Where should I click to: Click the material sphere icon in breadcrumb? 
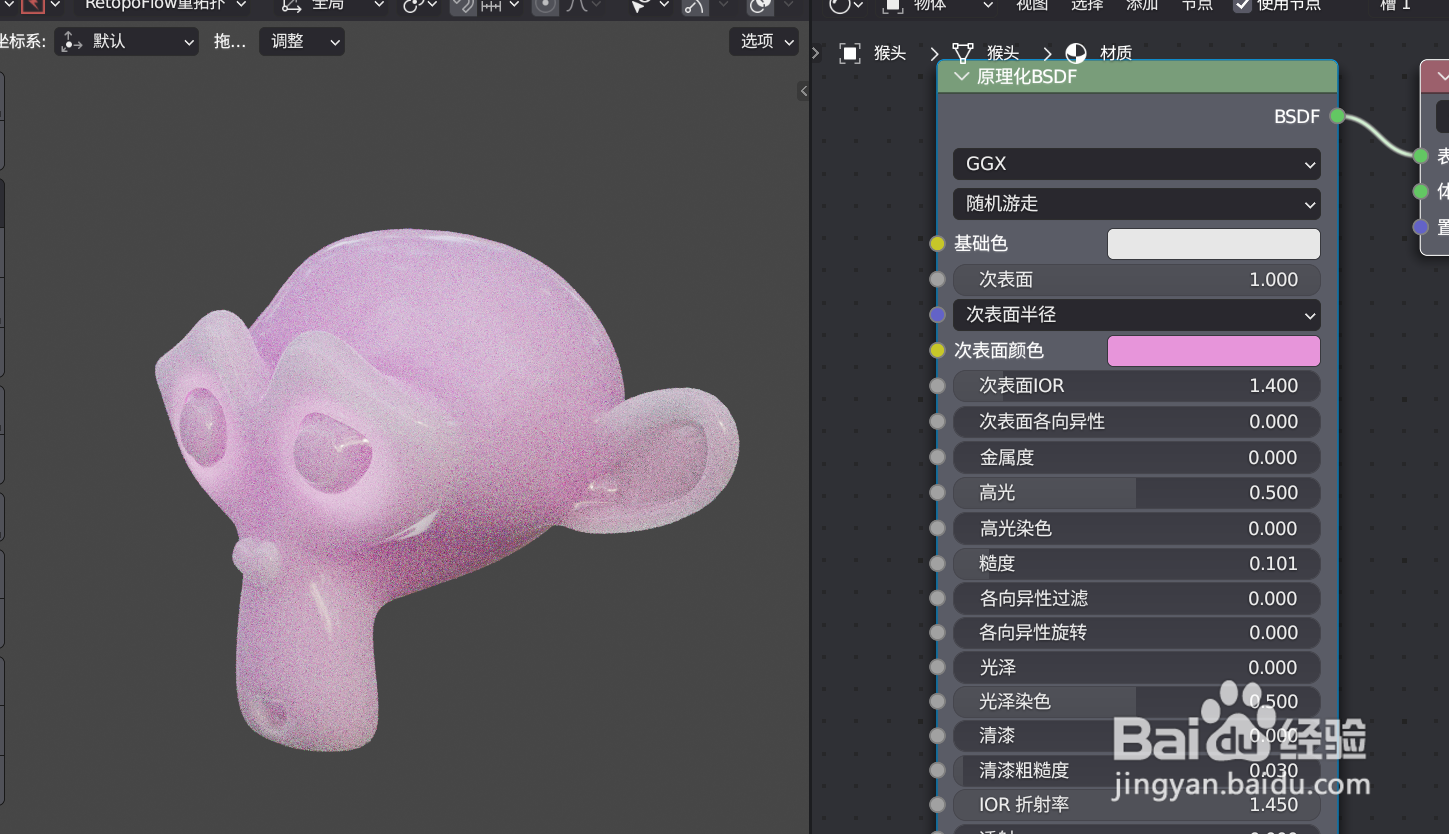[1076, 53]
